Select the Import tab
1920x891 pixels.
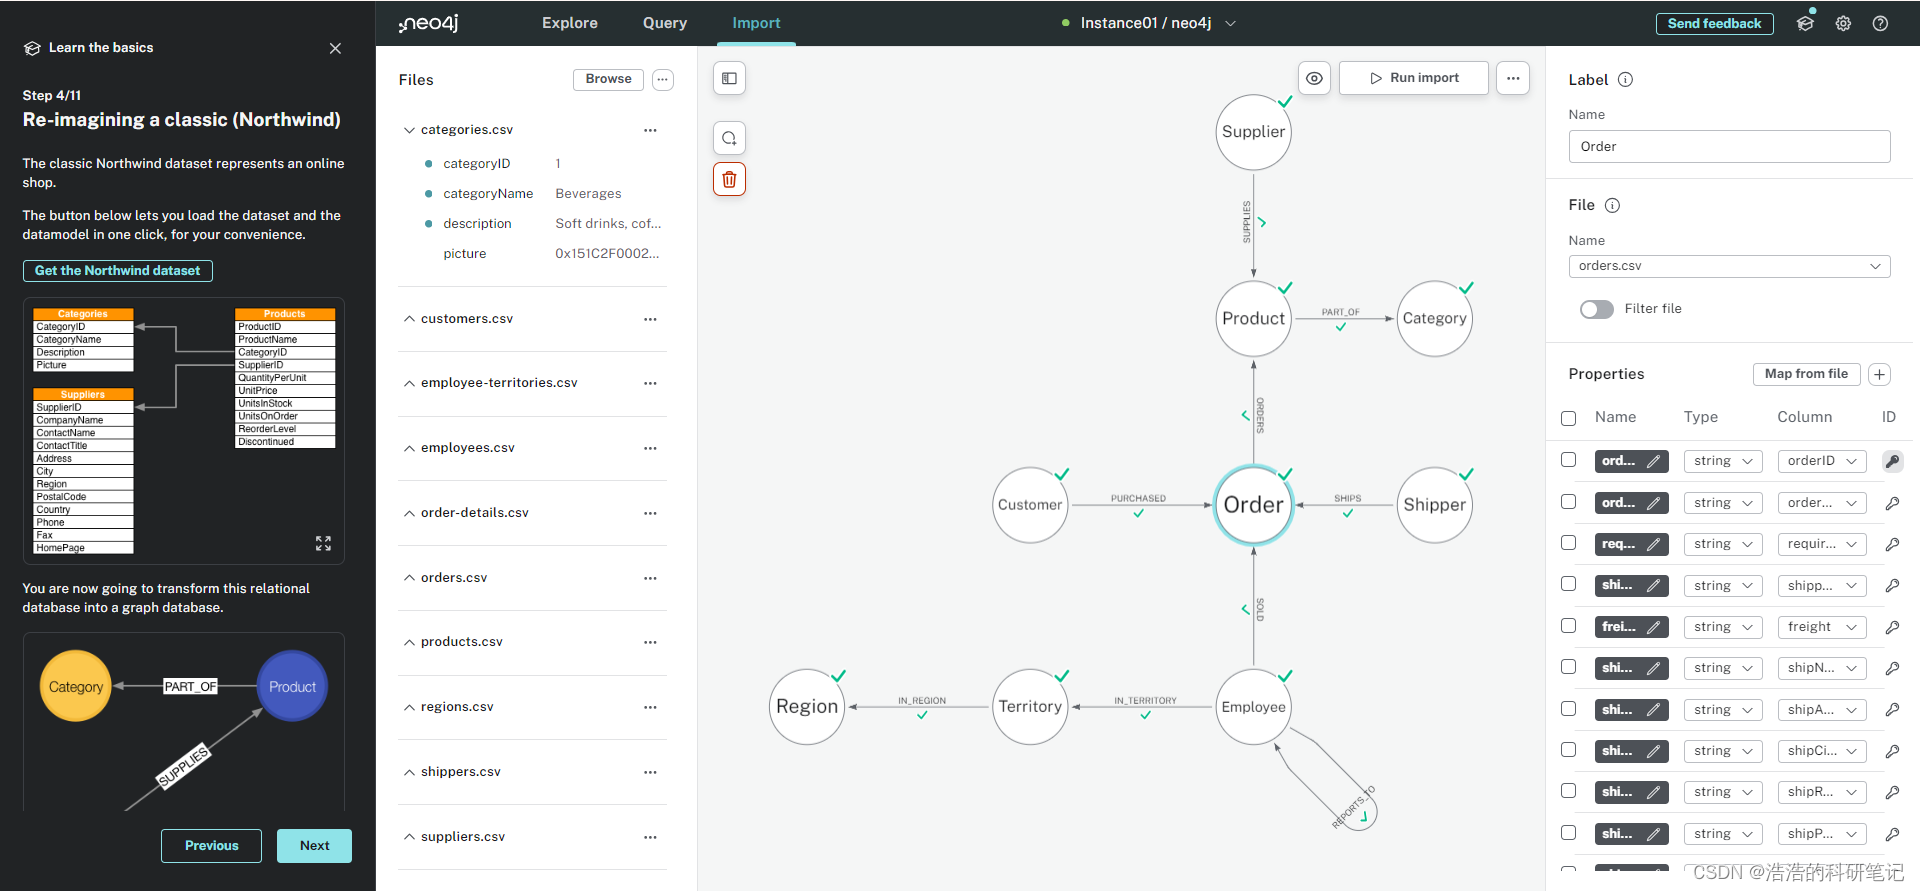[756, 23]
